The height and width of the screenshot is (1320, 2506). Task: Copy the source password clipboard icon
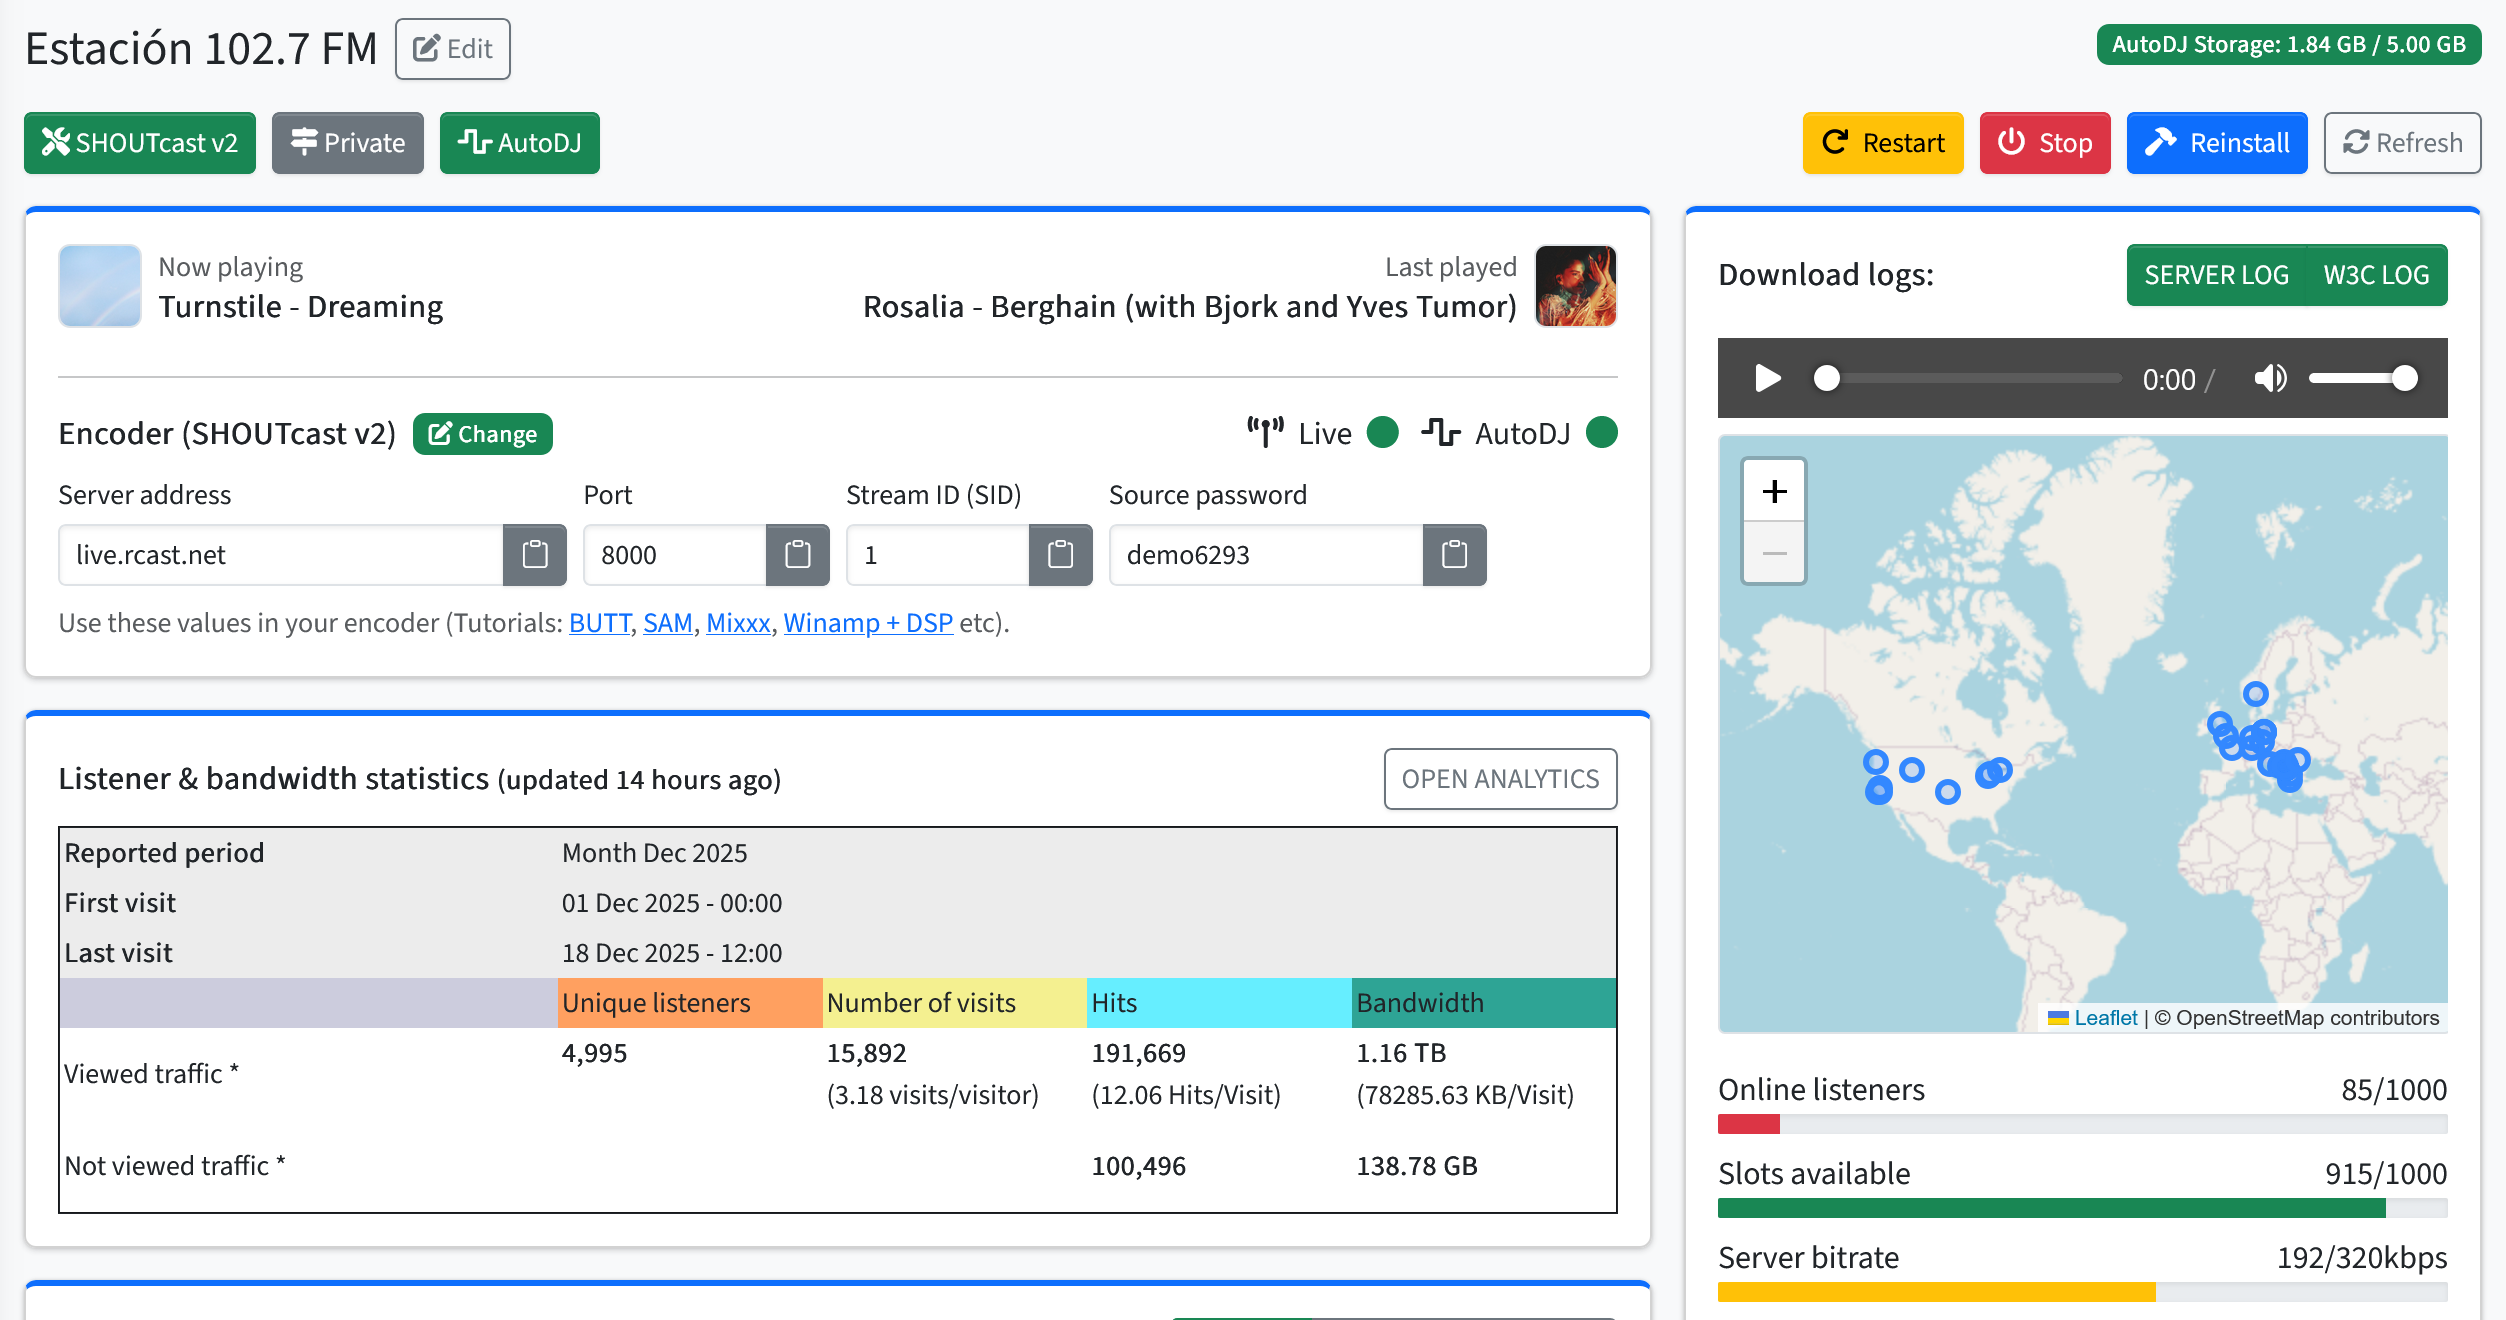pos(1456,555)
